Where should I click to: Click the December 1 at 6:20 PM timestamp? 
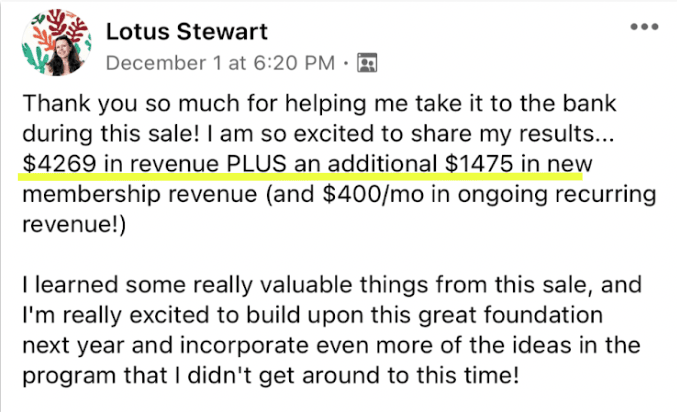pyautogui.click(x=219, y=63)
